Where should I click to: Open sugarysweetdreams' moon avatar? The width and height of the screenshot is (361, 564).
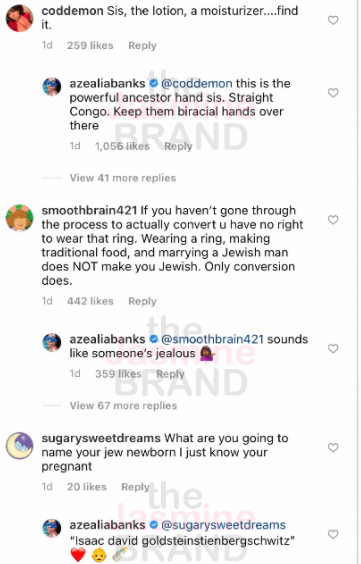(20, 446)
